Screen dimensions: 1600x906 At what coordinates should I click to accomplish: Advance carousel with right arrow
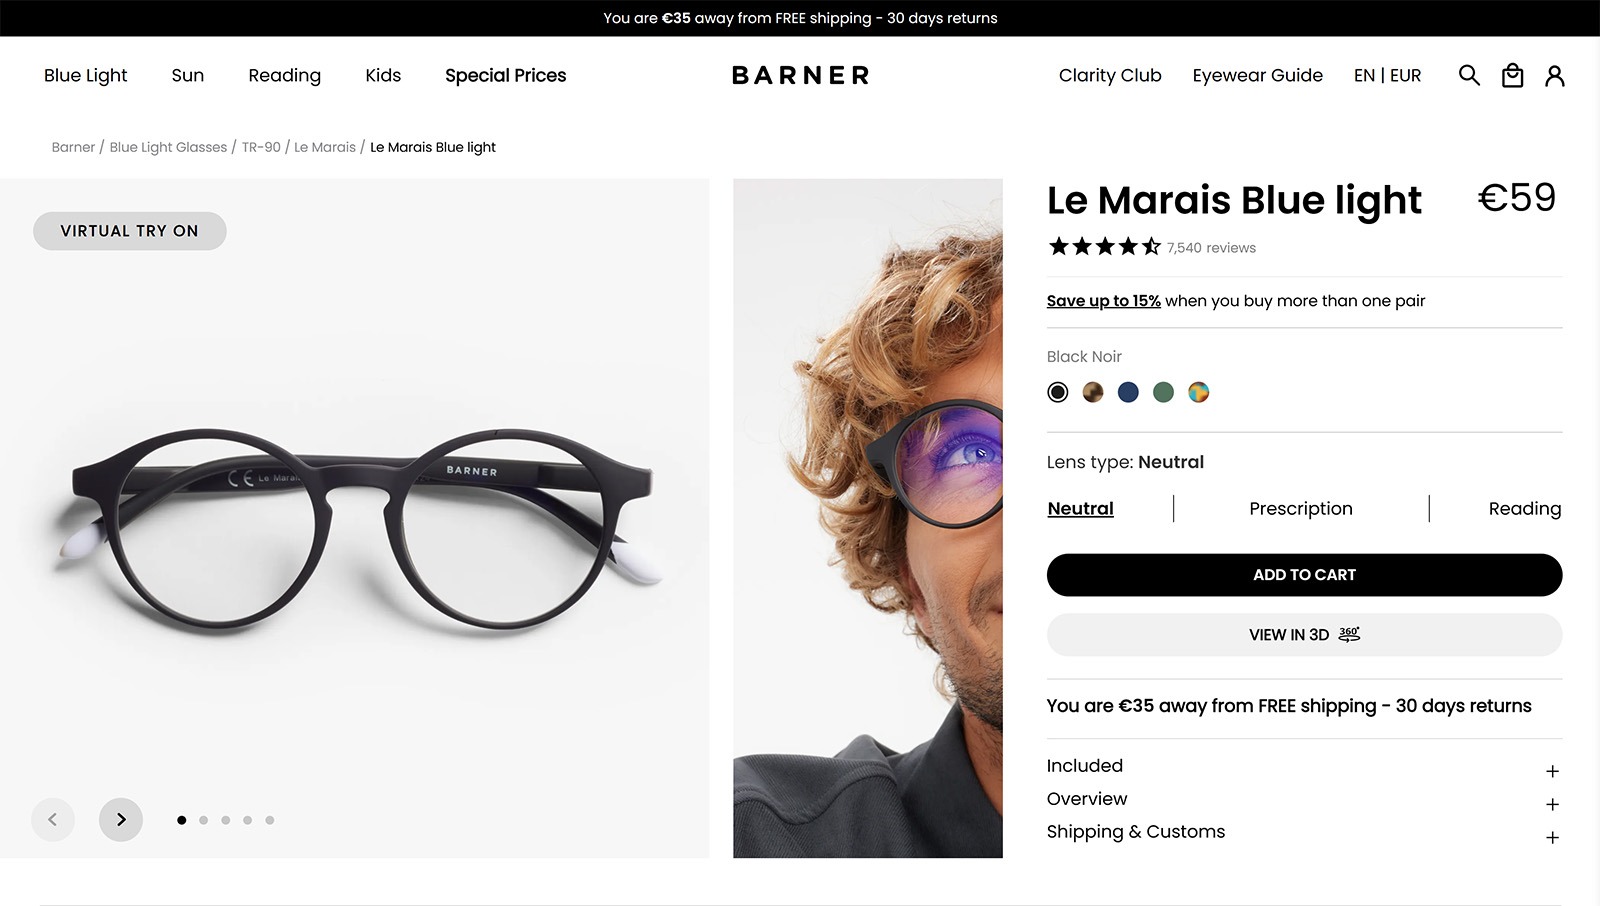click(121, 819)
